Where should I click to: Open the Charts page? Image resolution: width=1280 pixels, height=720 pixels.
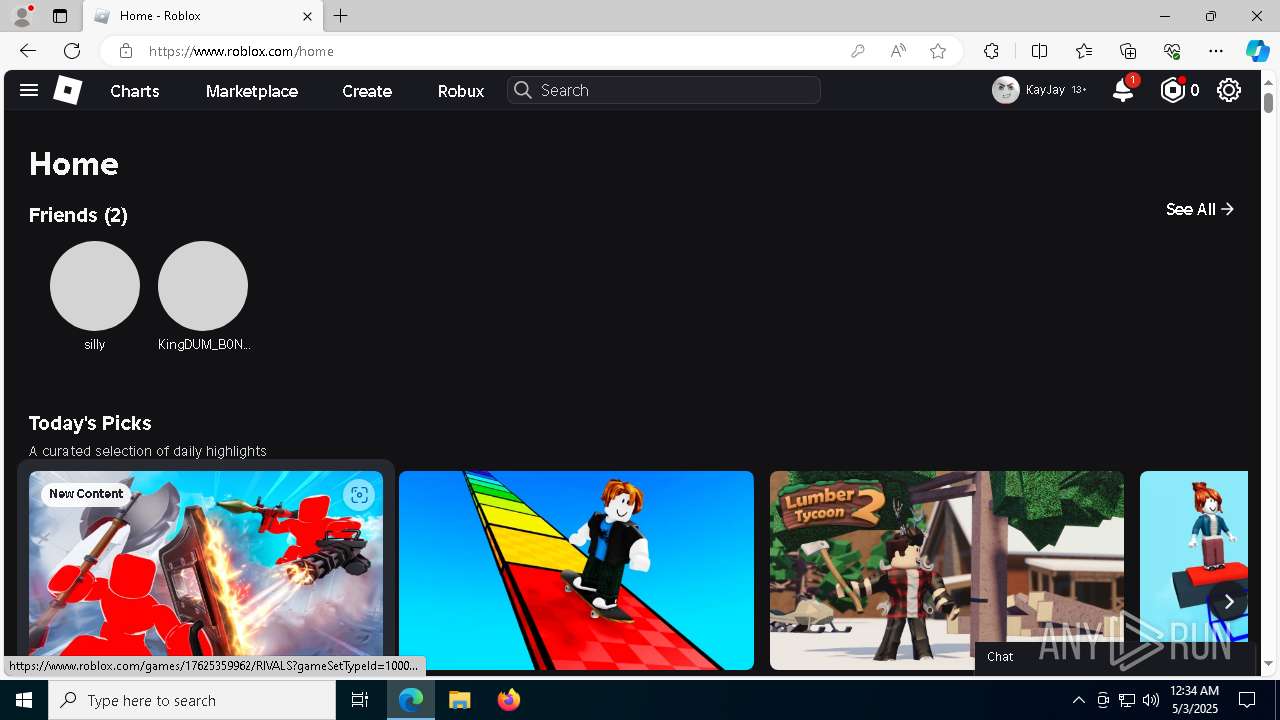[x=135, y=91]
